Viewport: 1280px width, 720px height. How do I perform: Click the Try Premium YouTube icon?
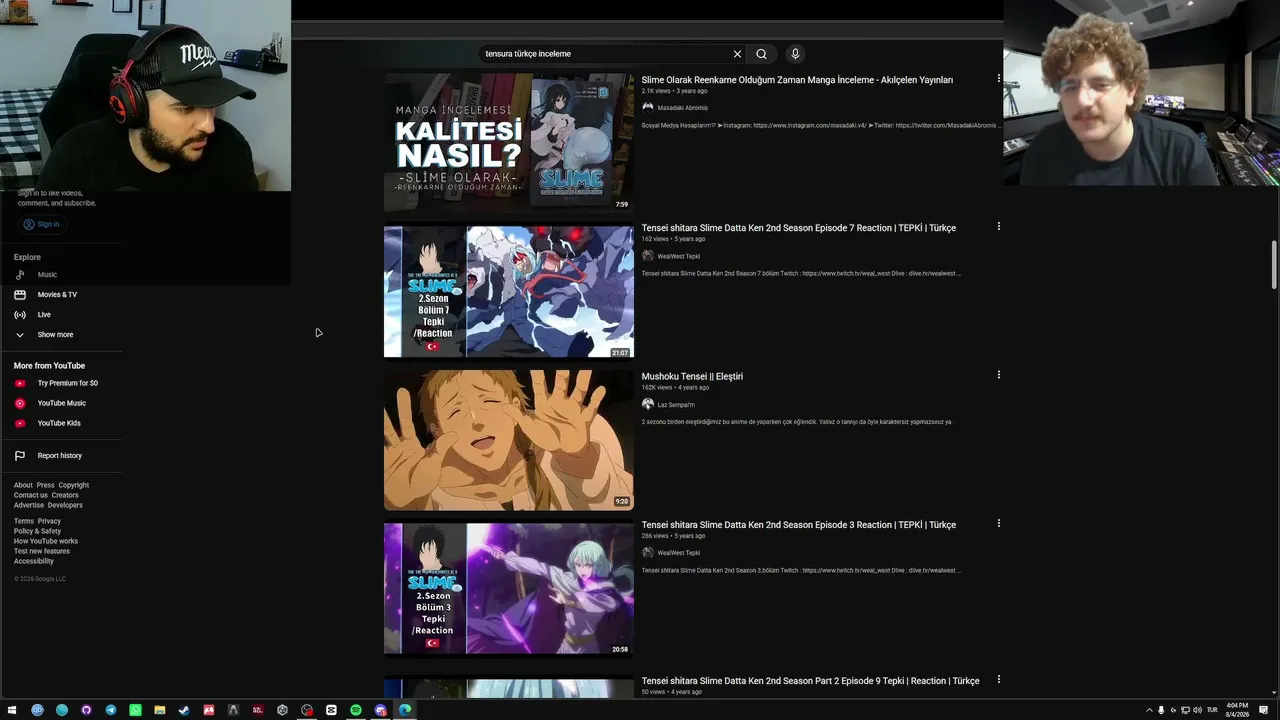[20, 383]
